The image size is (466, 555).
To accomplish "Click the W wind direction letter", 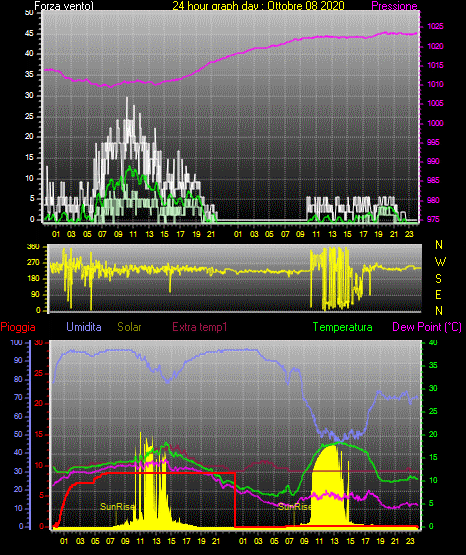I will [x=440, y=262].
